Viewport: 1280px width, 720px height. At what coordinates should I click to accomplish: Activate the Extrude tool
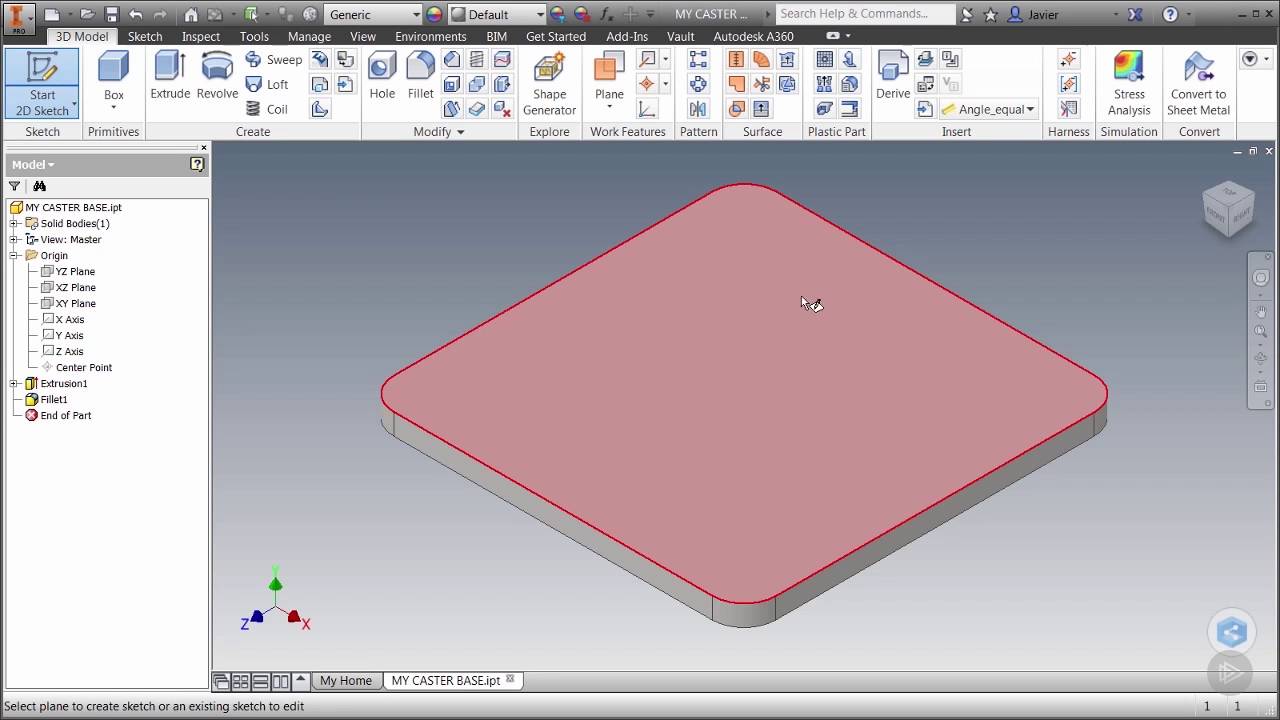click(x=170, y=75)
